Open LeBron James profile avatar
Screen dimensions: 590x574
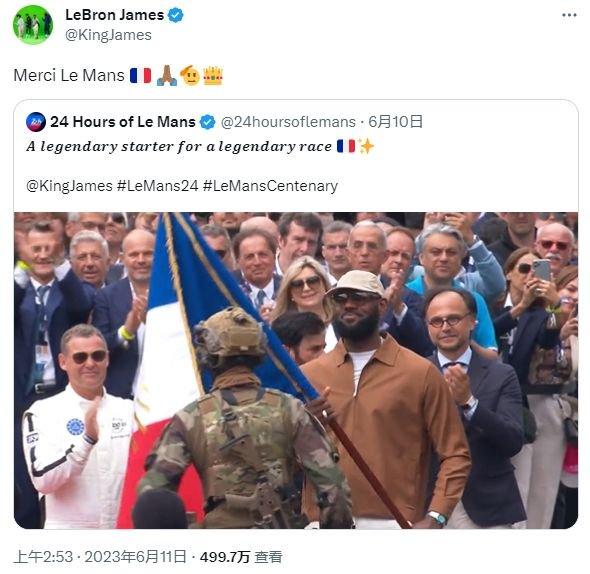(x=33, y=25)
